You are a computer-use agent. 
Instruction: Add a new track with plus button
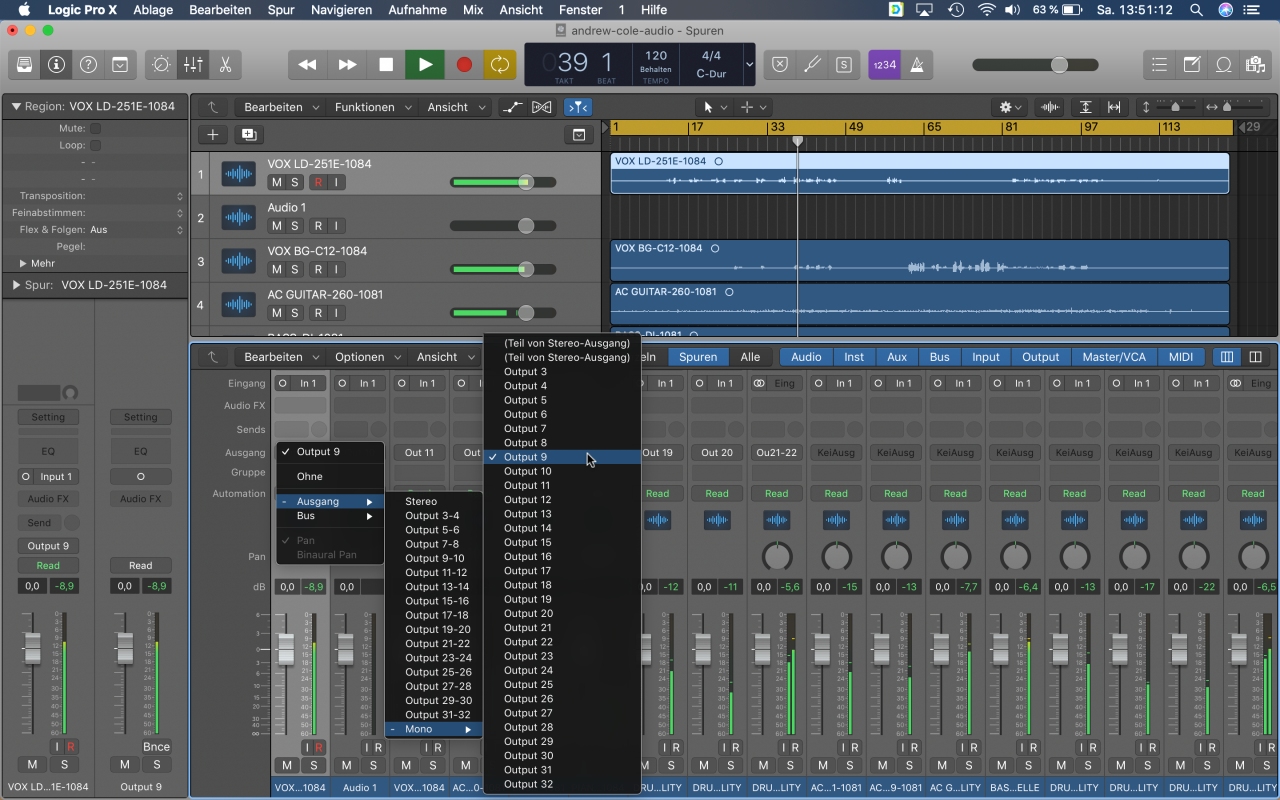point(212,135)
